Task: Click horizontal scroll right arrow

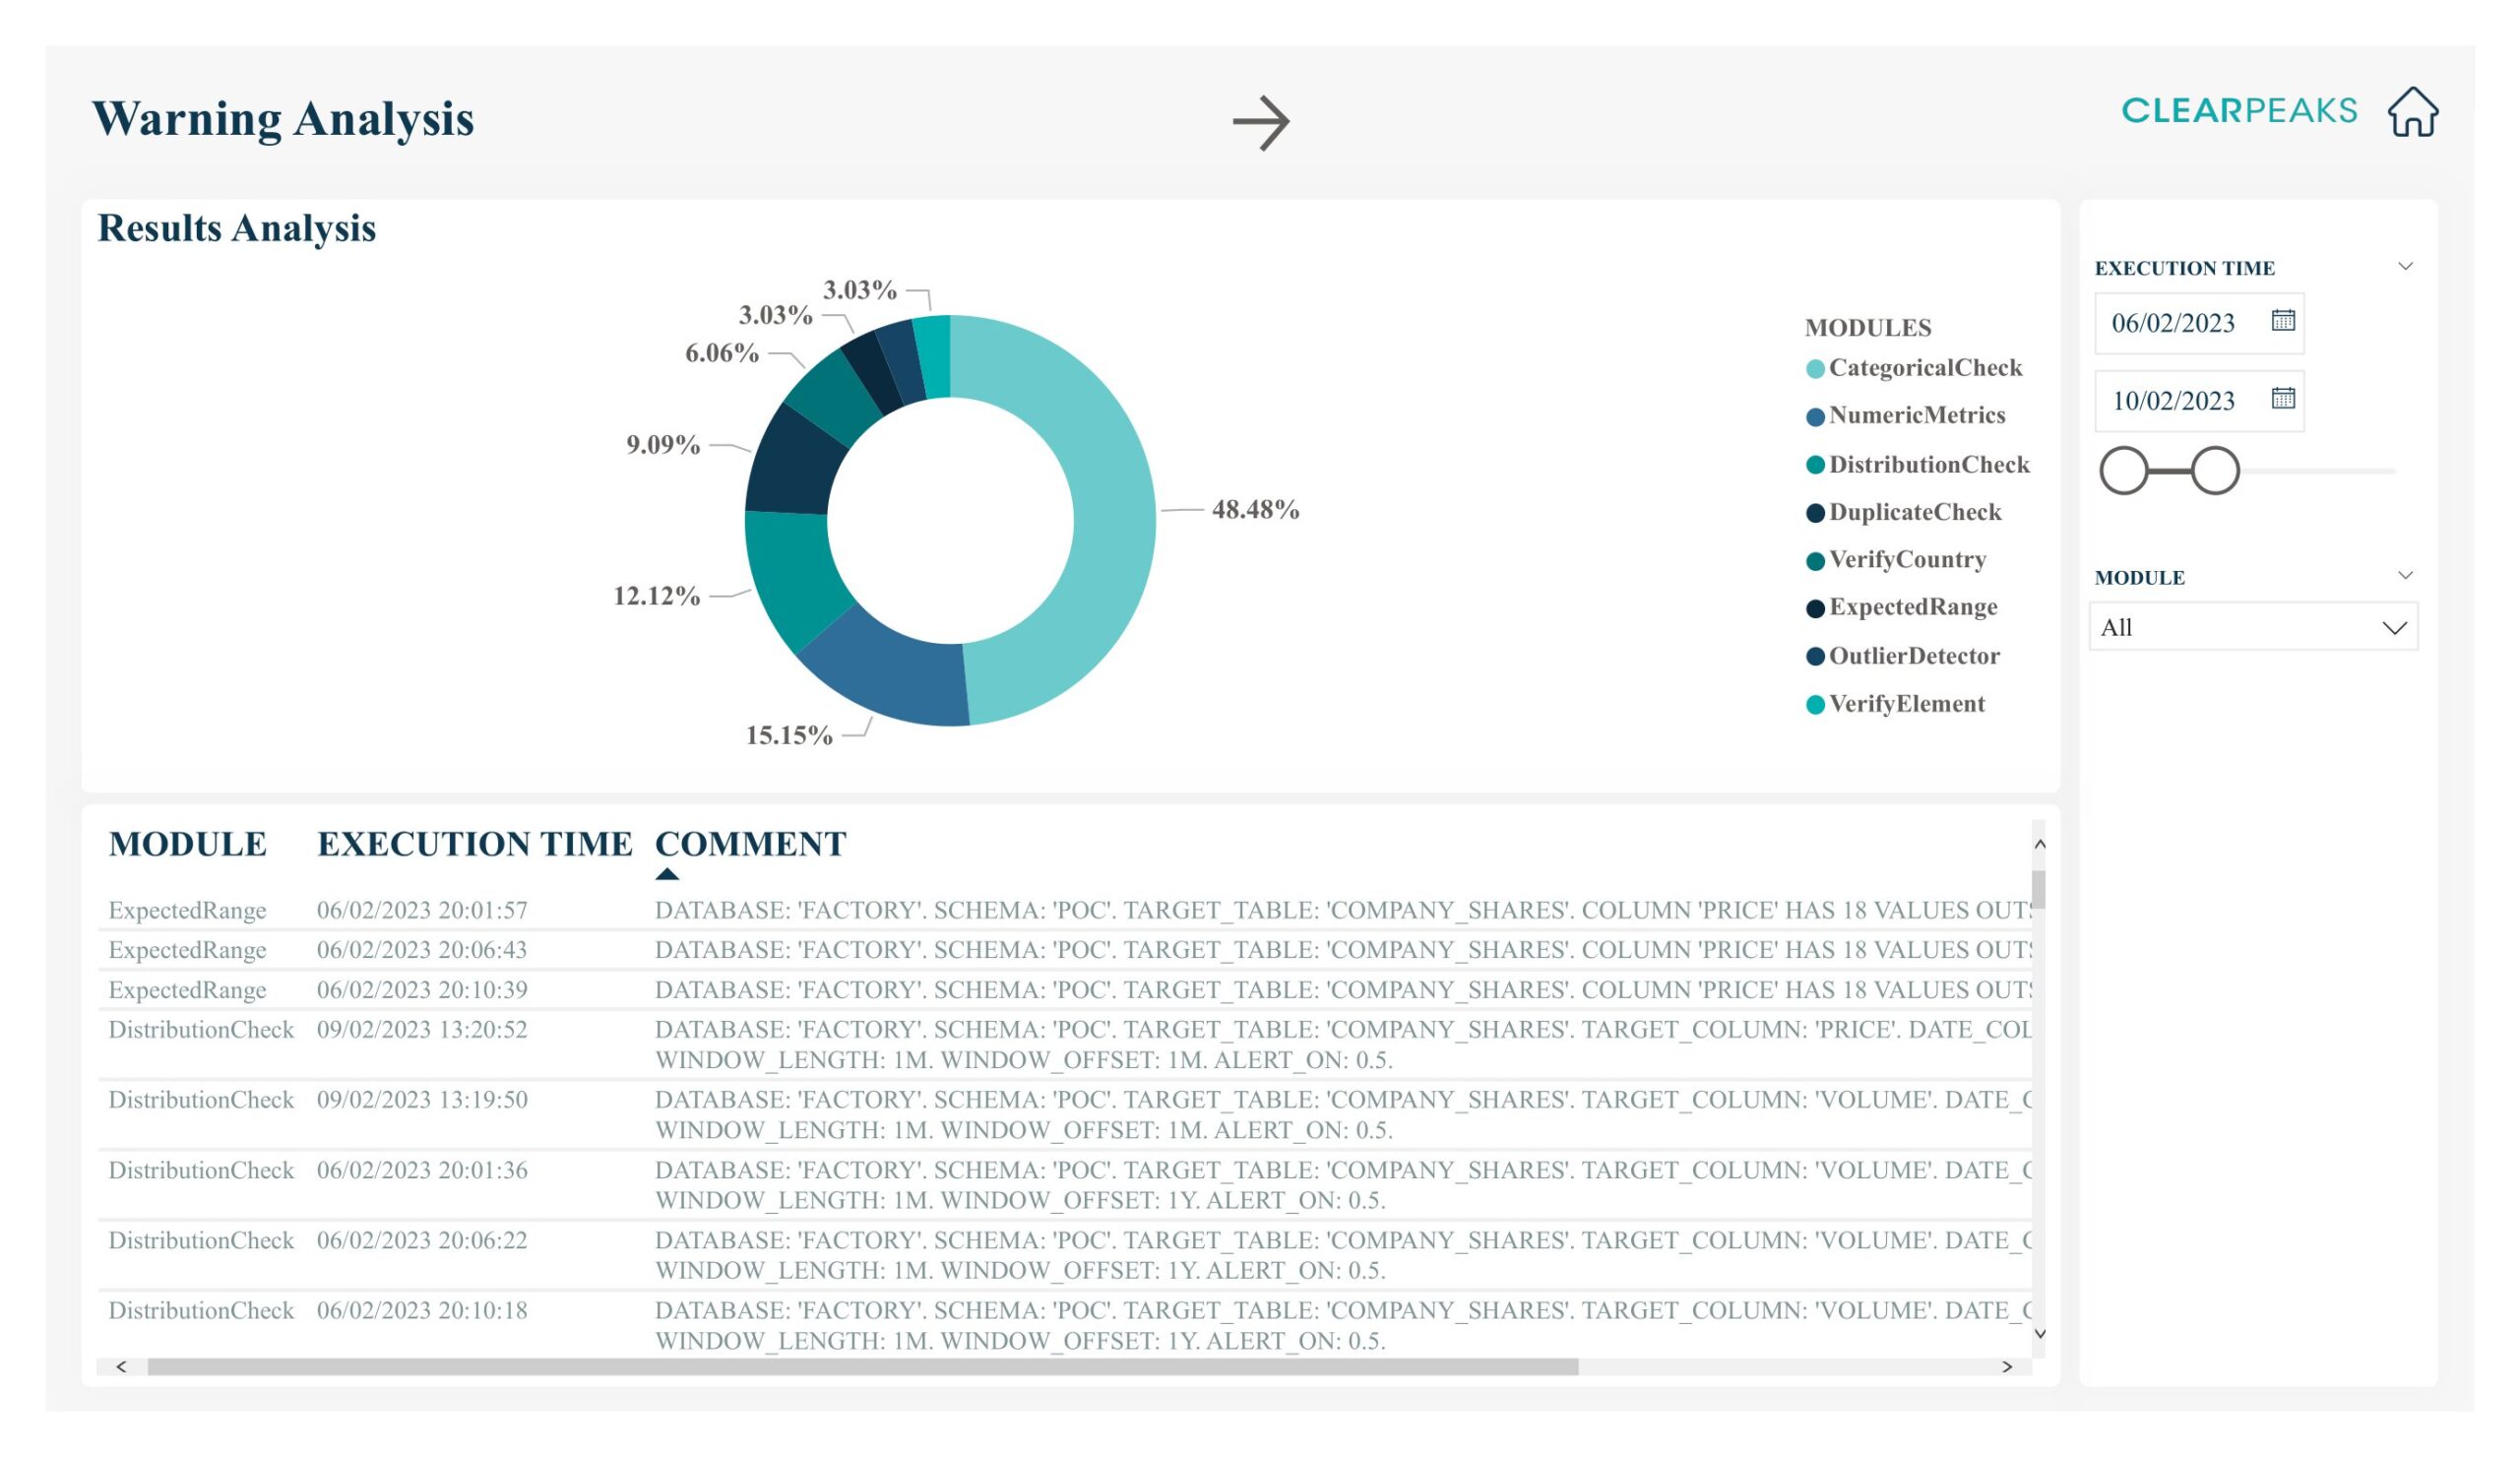Action: point(2006,1366)
